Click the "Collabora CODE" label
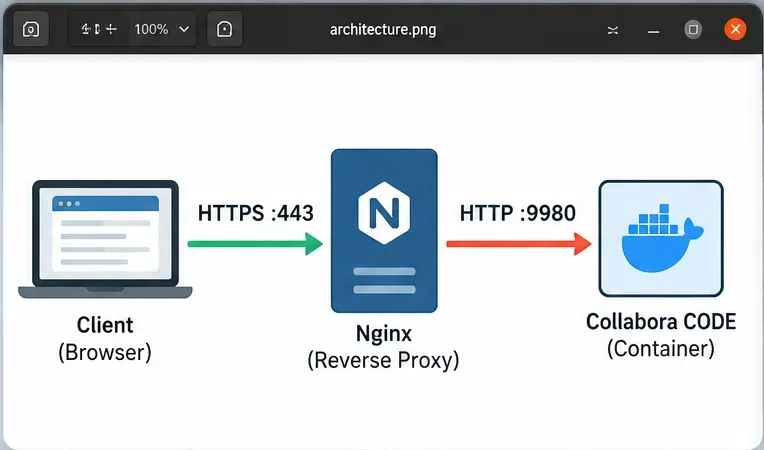 pos(661,321)
